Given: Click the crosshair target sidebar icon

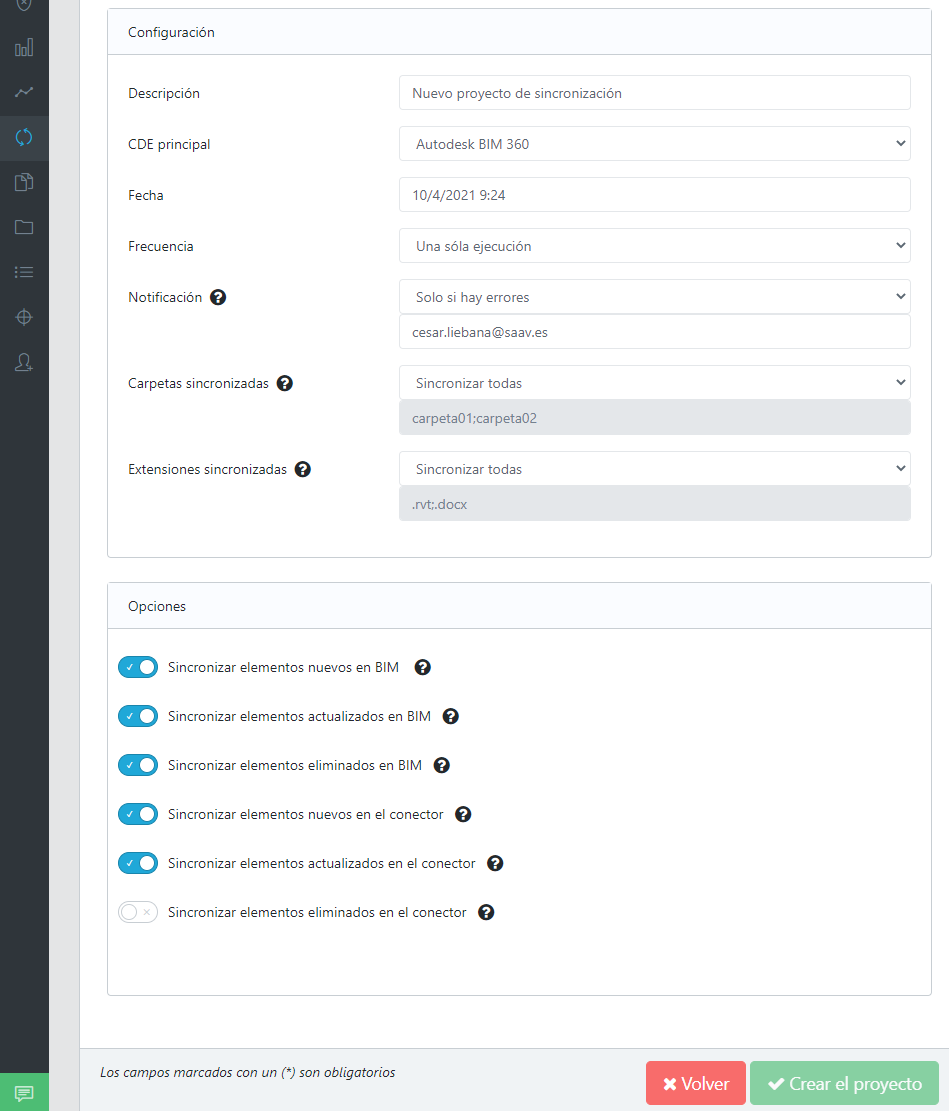Looking at the screenshot, I should (24, 317).
